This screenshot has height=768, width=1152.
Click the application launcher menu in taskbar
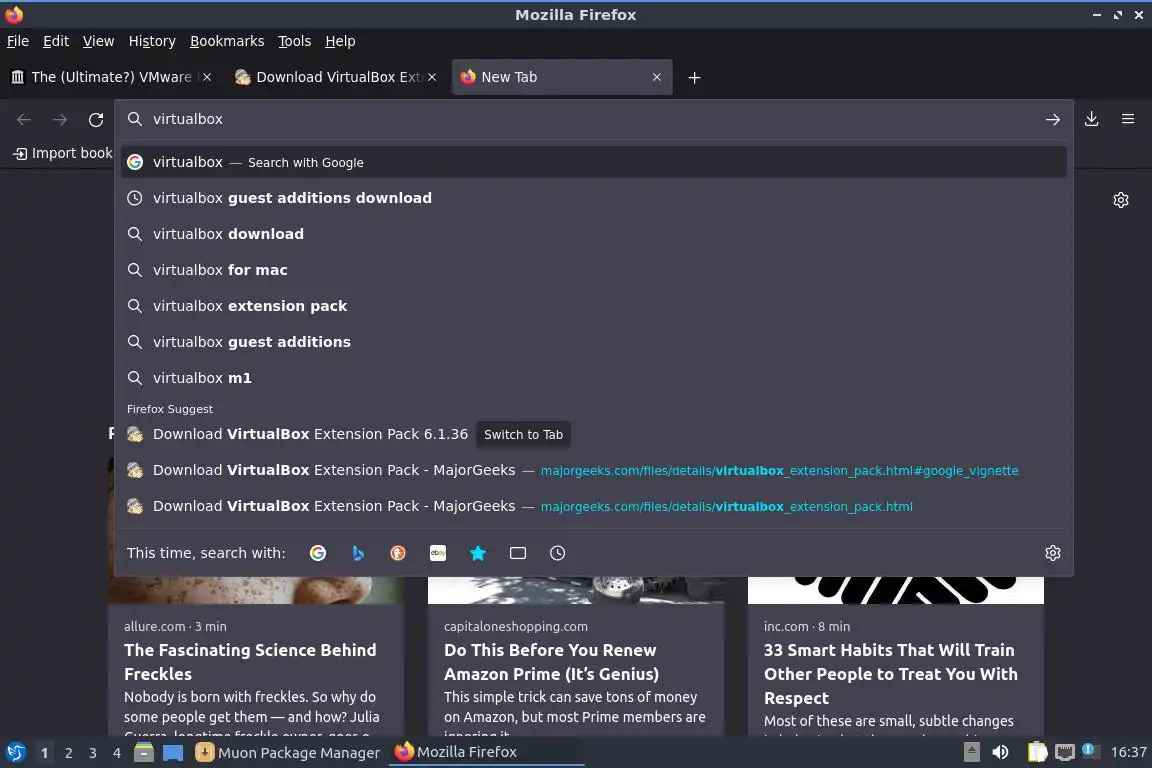(x=15, y=753)
